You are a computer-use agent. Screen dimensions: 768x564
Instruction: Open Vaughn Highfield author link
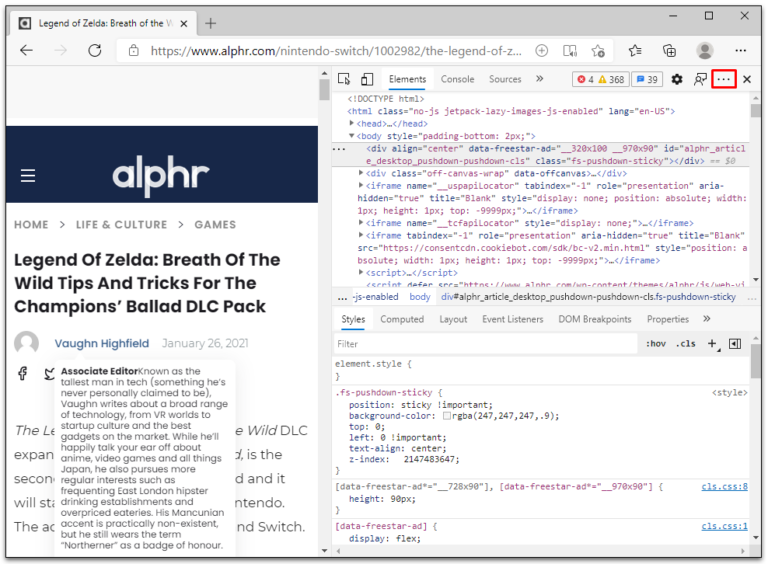(101, 343)
